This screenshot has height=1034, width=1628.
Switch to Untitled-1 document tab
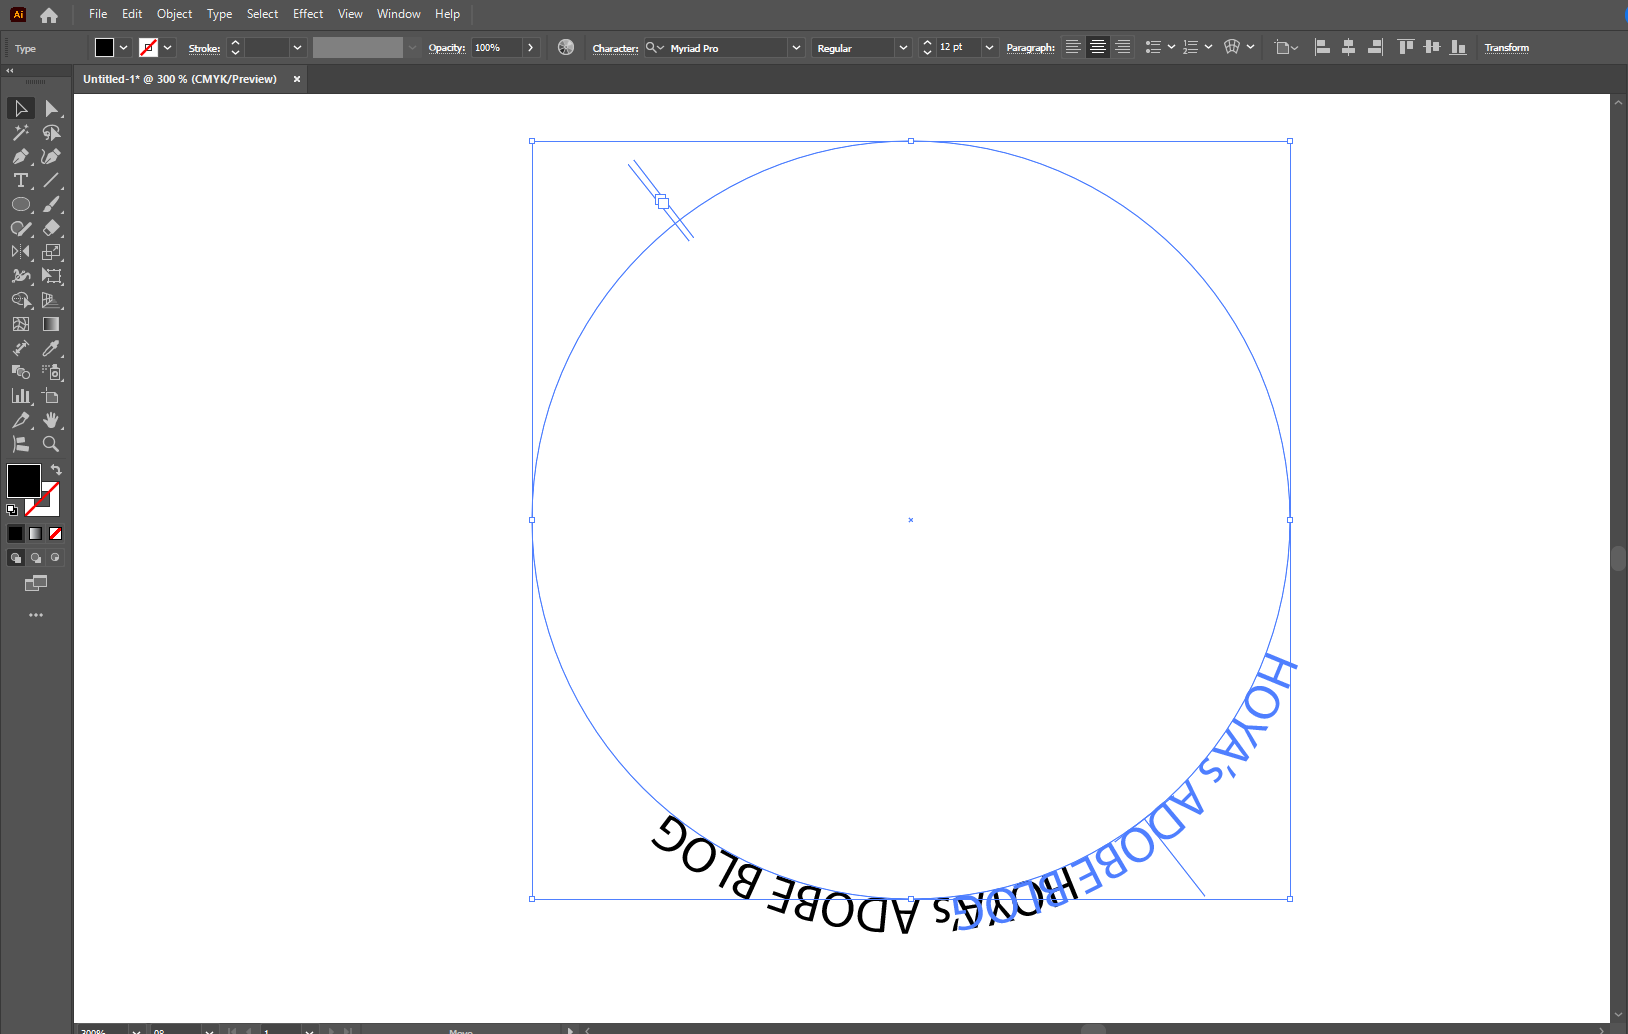coord(180,79)
